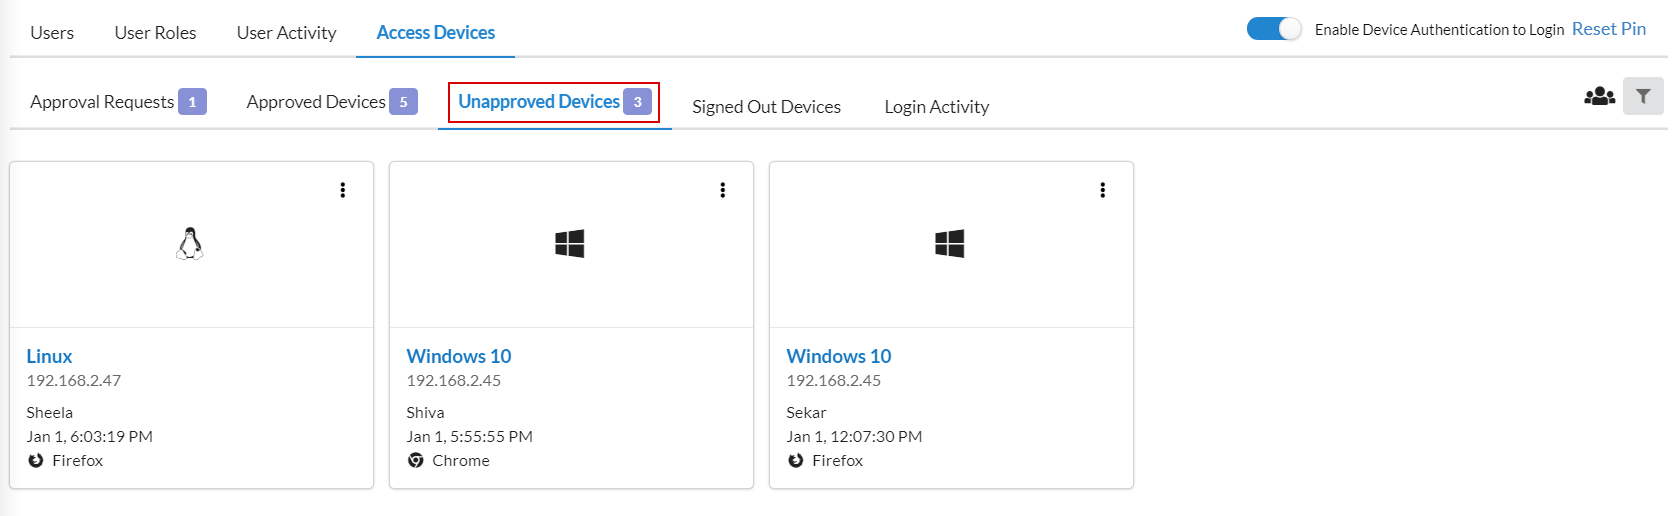Open the three-dot menu on Shiva's Windows card
This screenshot has height=516, width=1680.
pos(723,190)
